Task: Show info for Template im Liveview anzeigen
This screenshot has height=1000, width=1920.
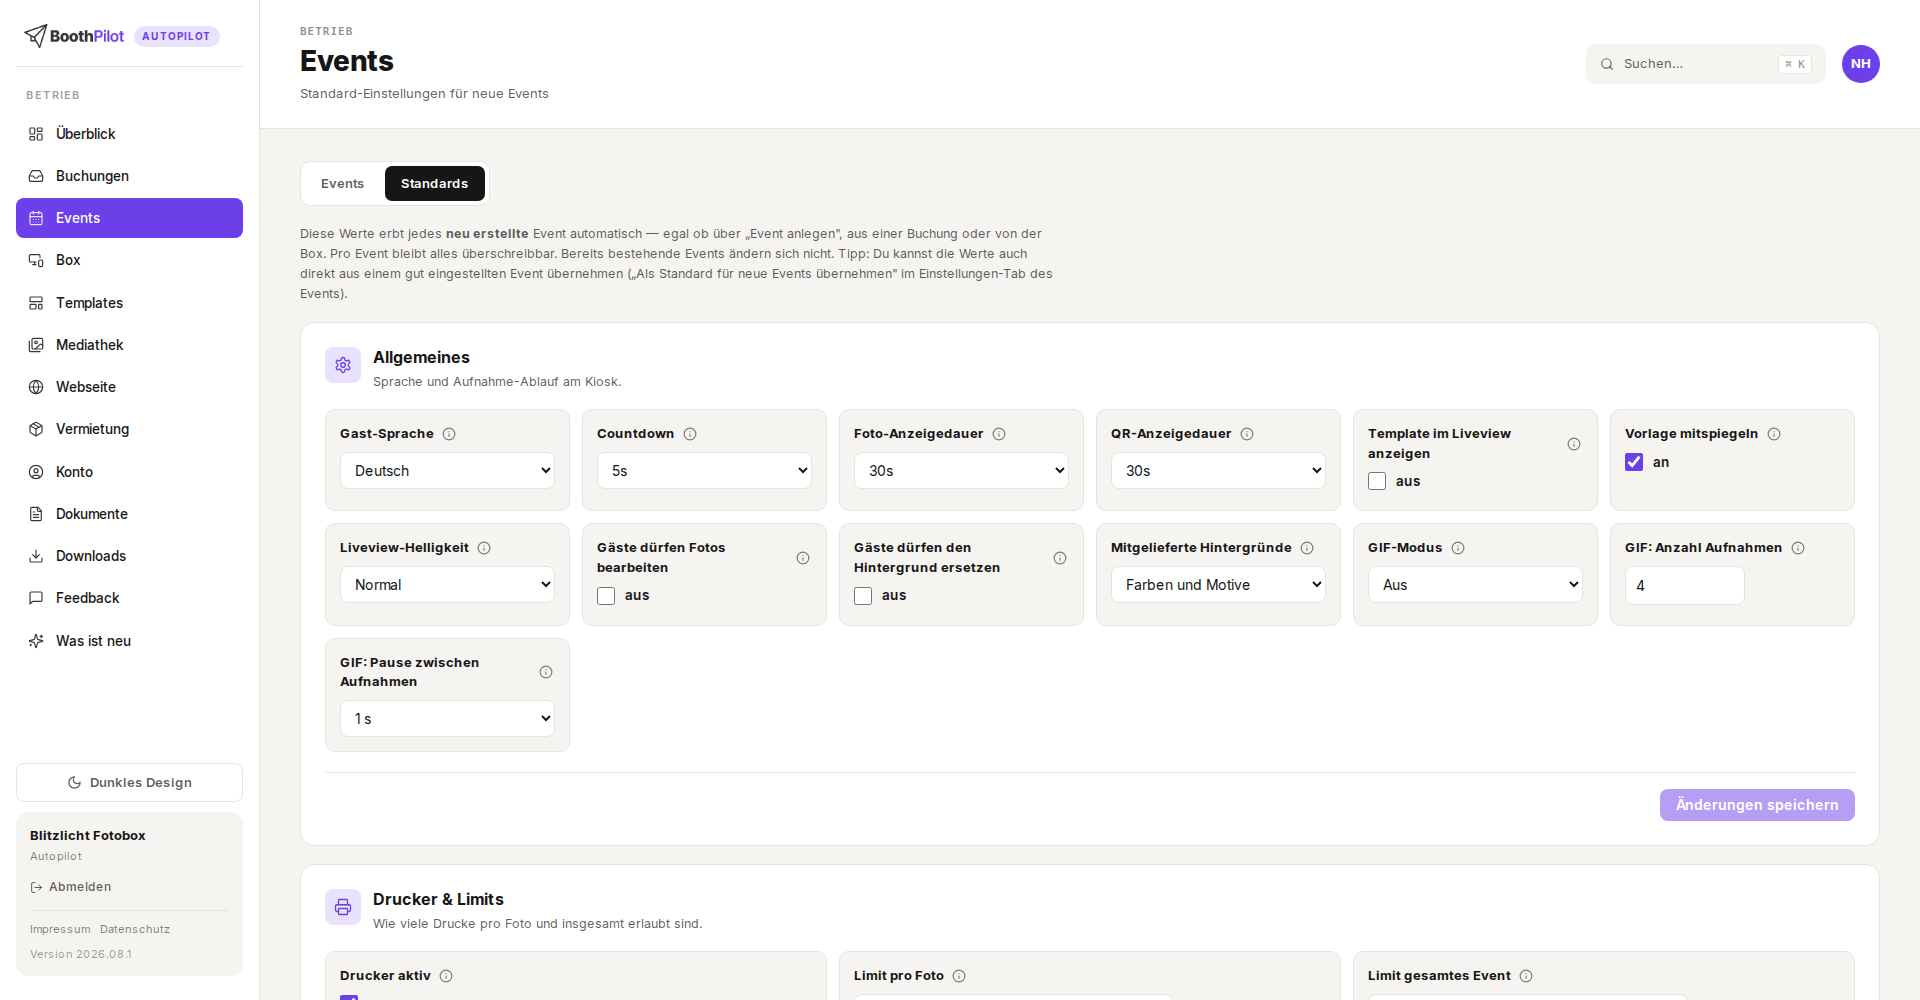Action: pyautogui.click(x=1574, y=444)
